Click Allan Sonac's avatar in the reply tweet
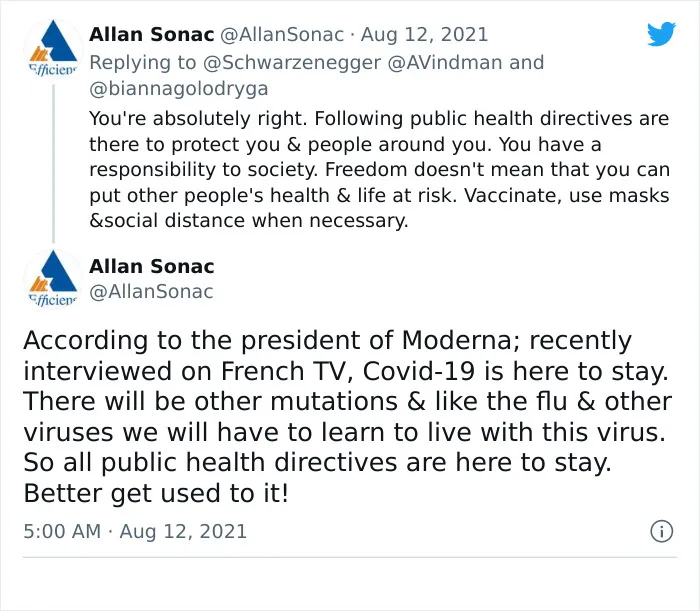The height and width of the screenshot is (611, 700). tap(53, 49)
